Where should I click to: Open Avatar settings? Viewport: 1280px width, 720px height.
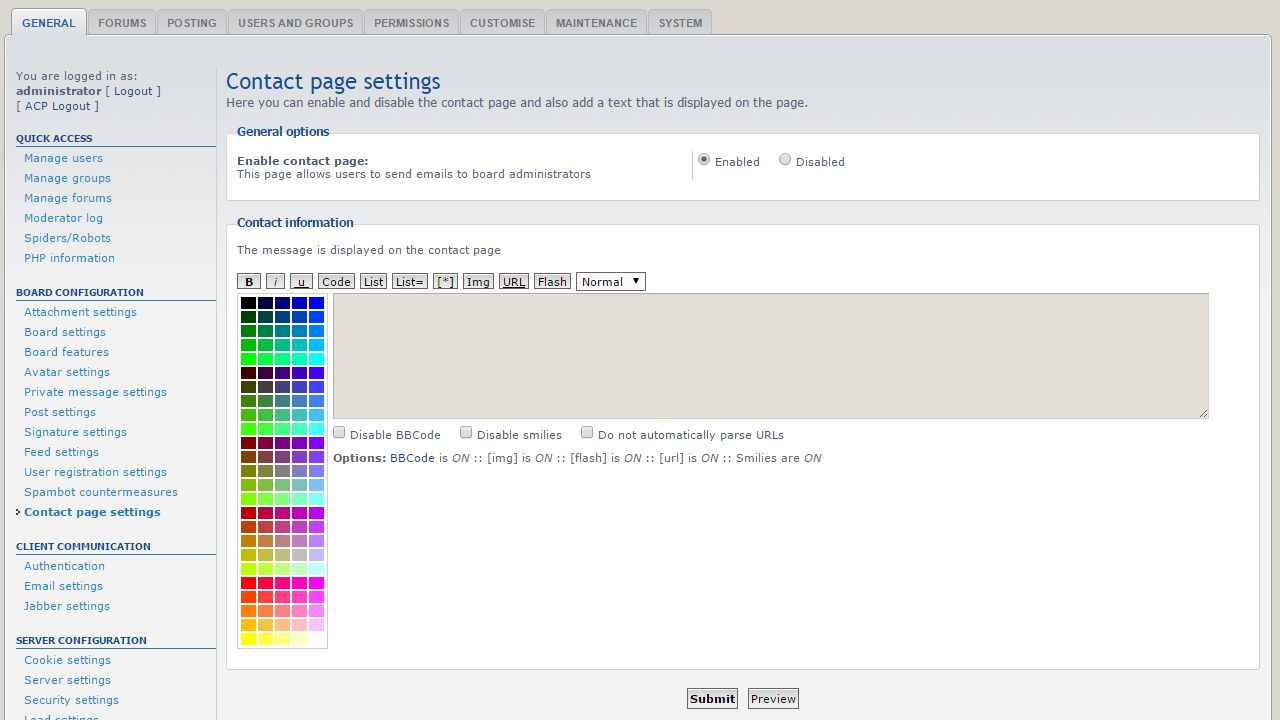(67, 372)
